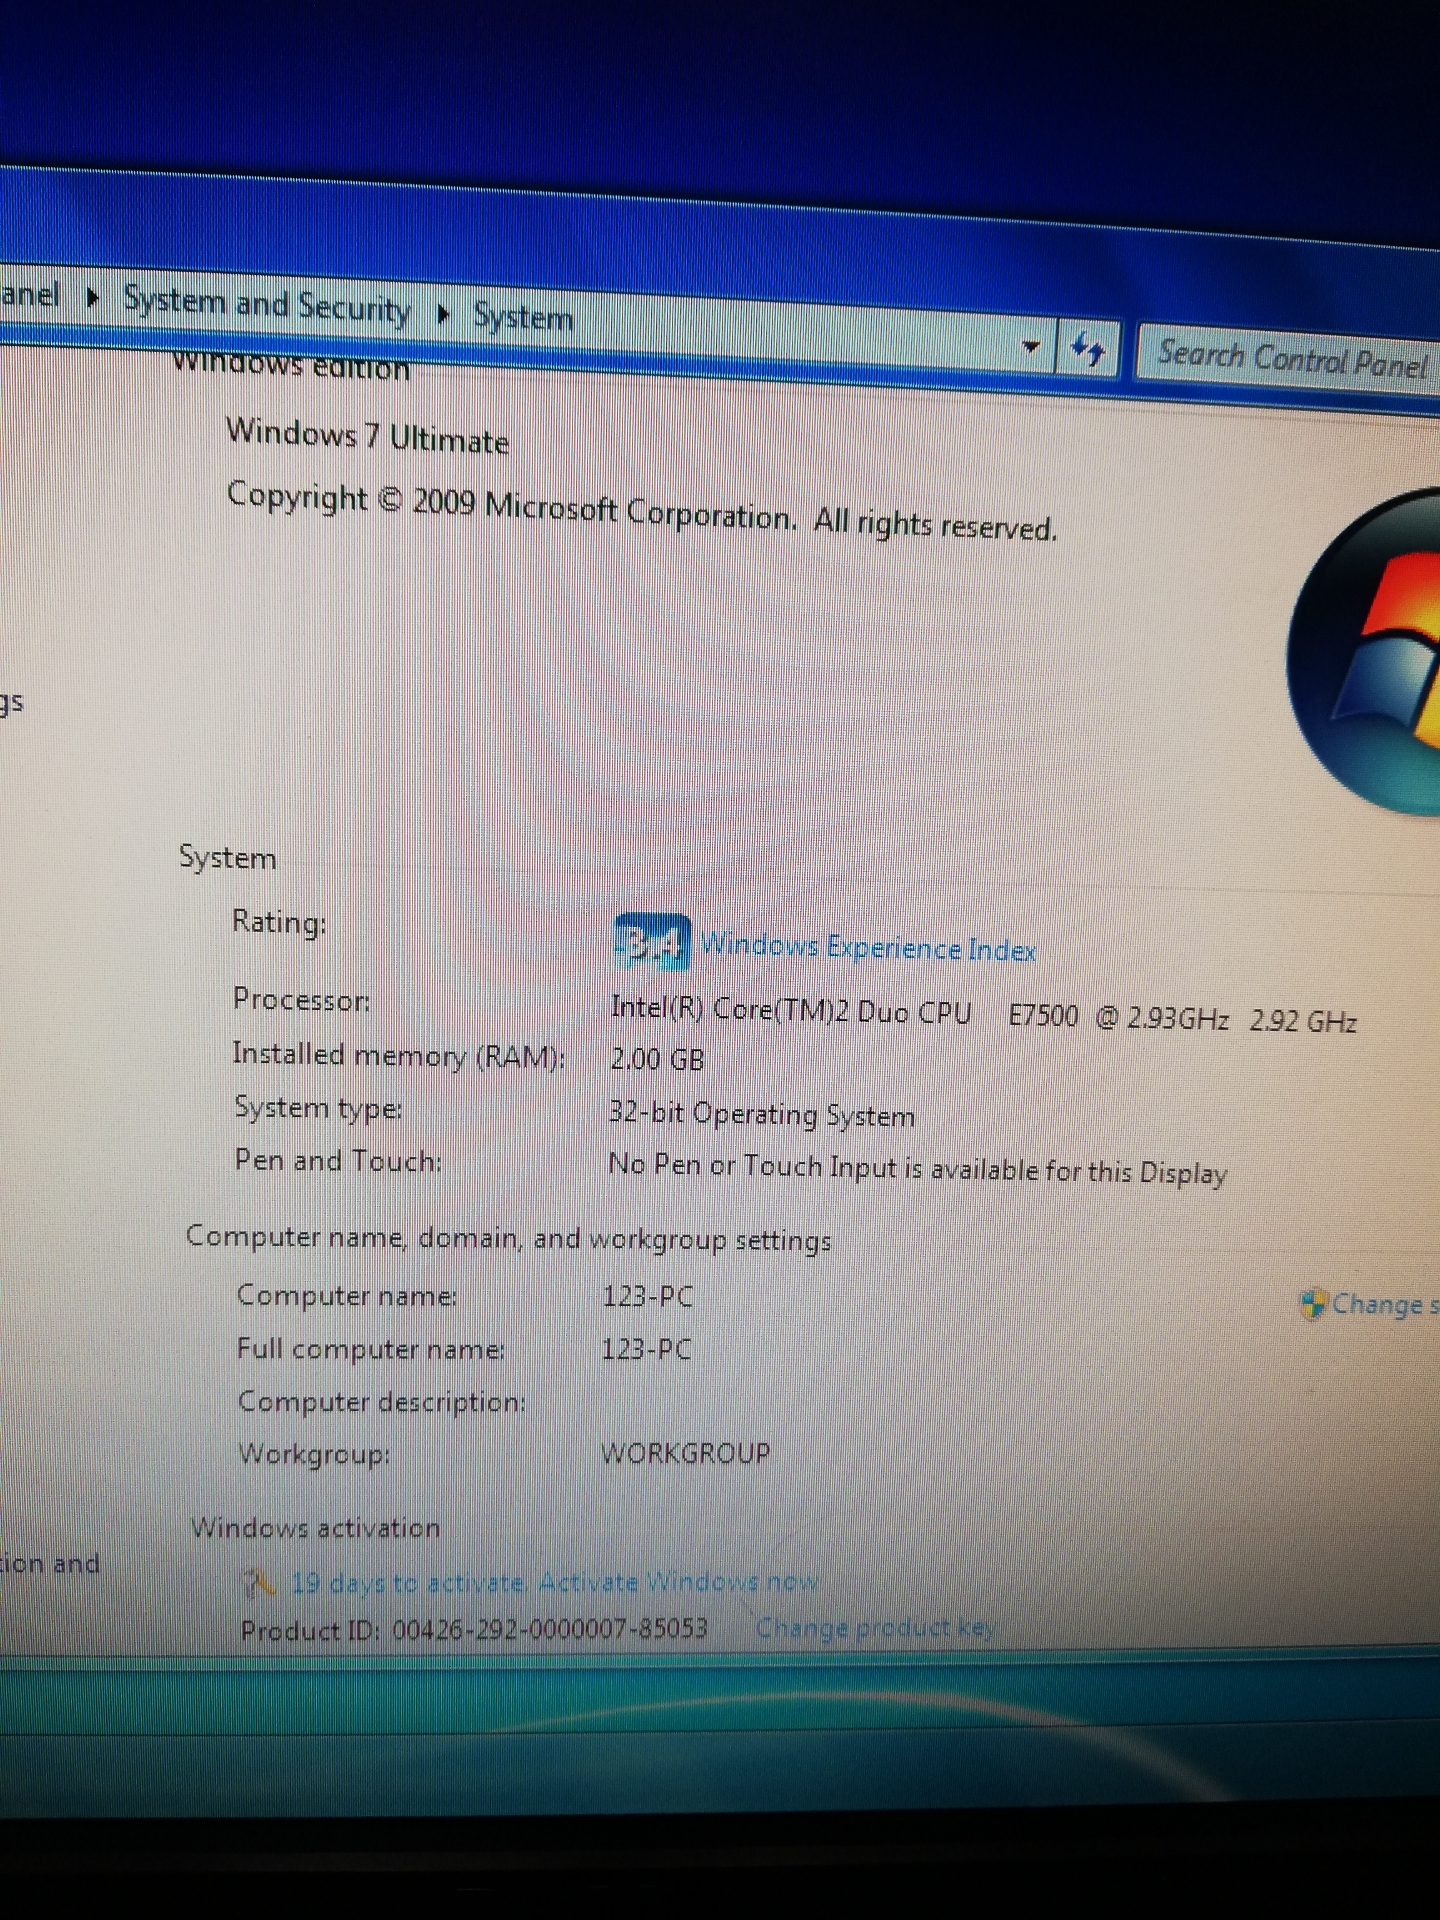
Task: Select the 32-bit Operating System text
Action: pyautogui.click(x=762, y=1114)
